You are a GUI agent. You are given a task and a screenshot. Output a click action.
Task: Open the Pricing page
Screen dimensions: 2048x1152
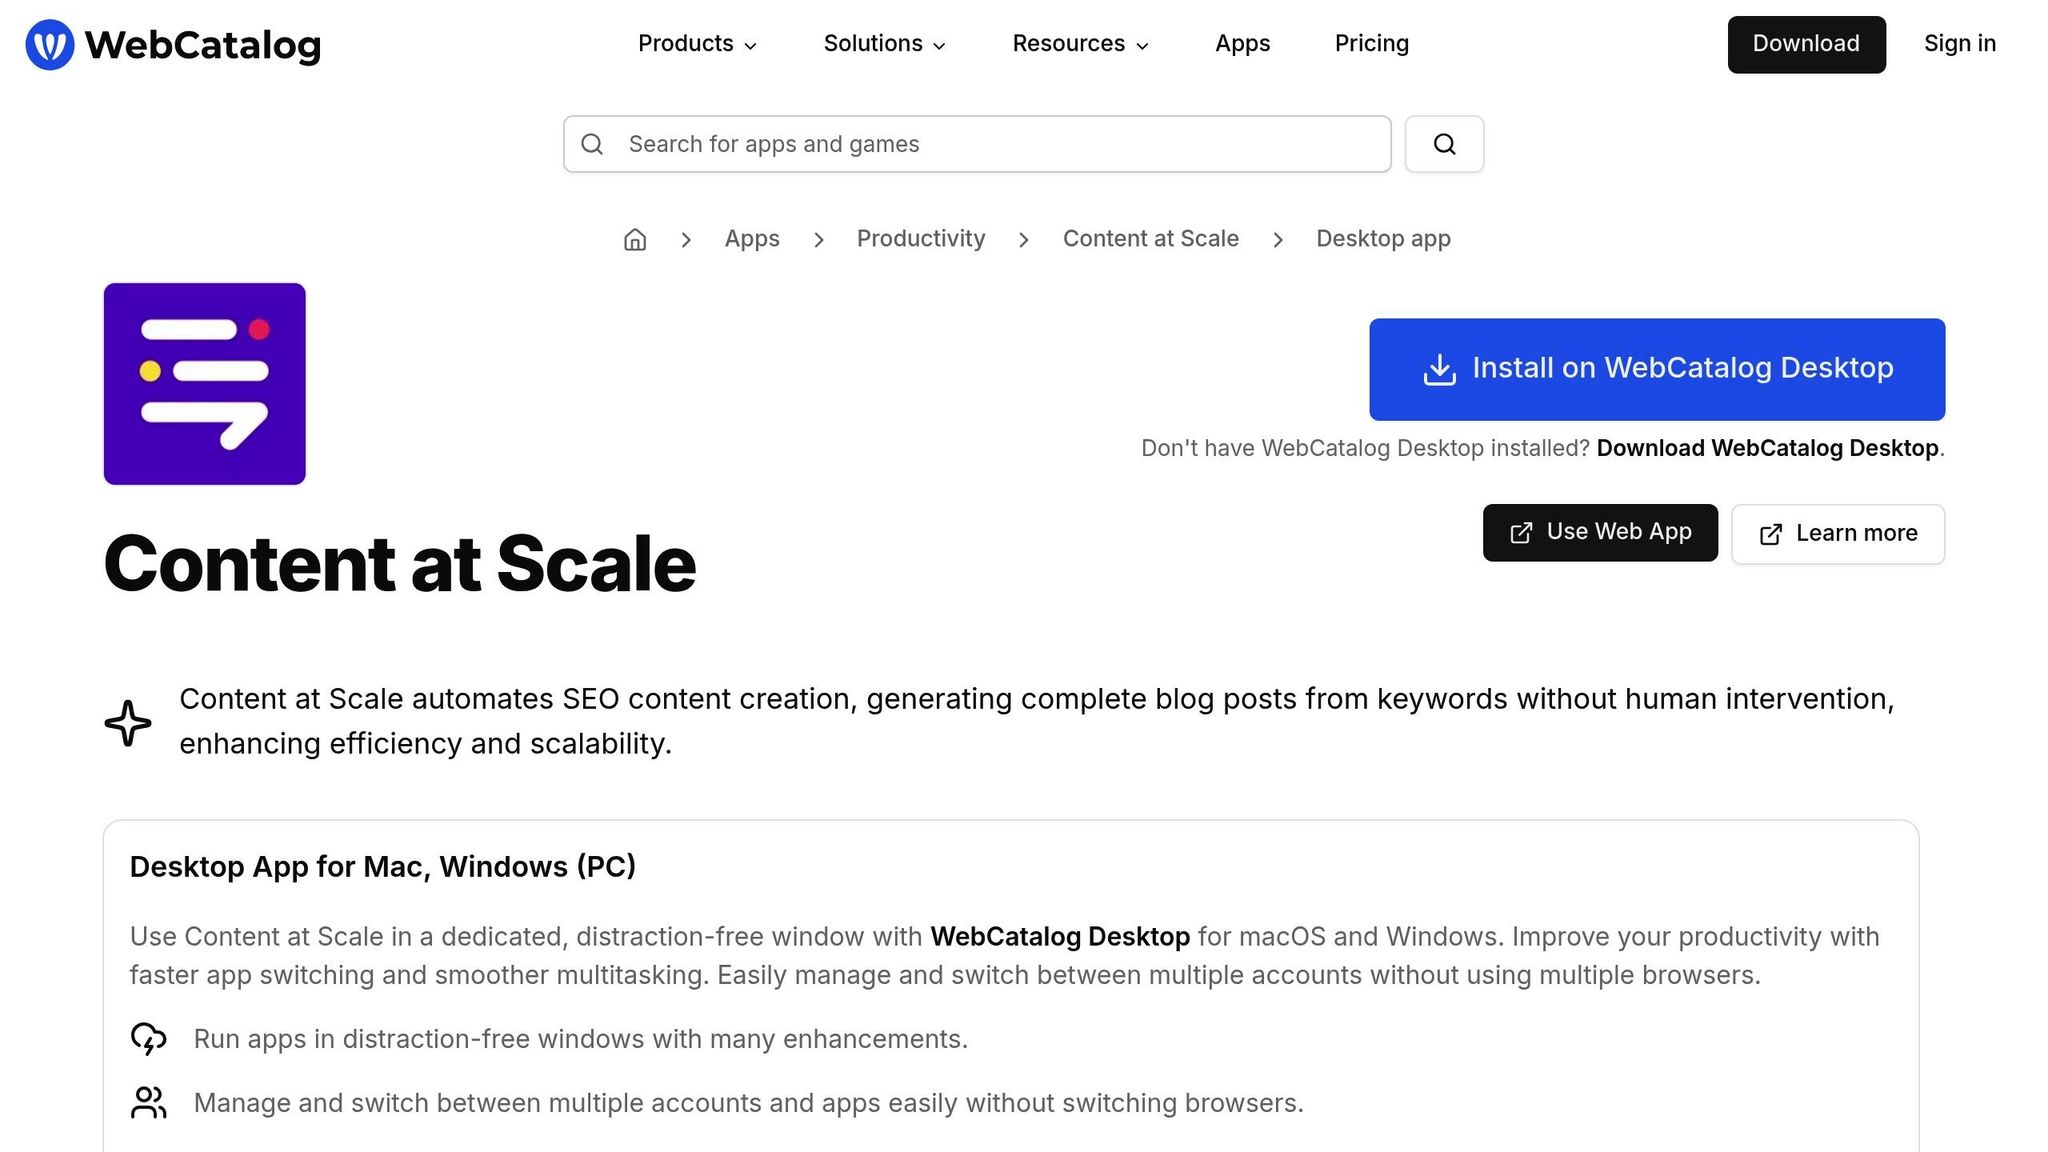pyautogui.click(x=1371, y=44)
